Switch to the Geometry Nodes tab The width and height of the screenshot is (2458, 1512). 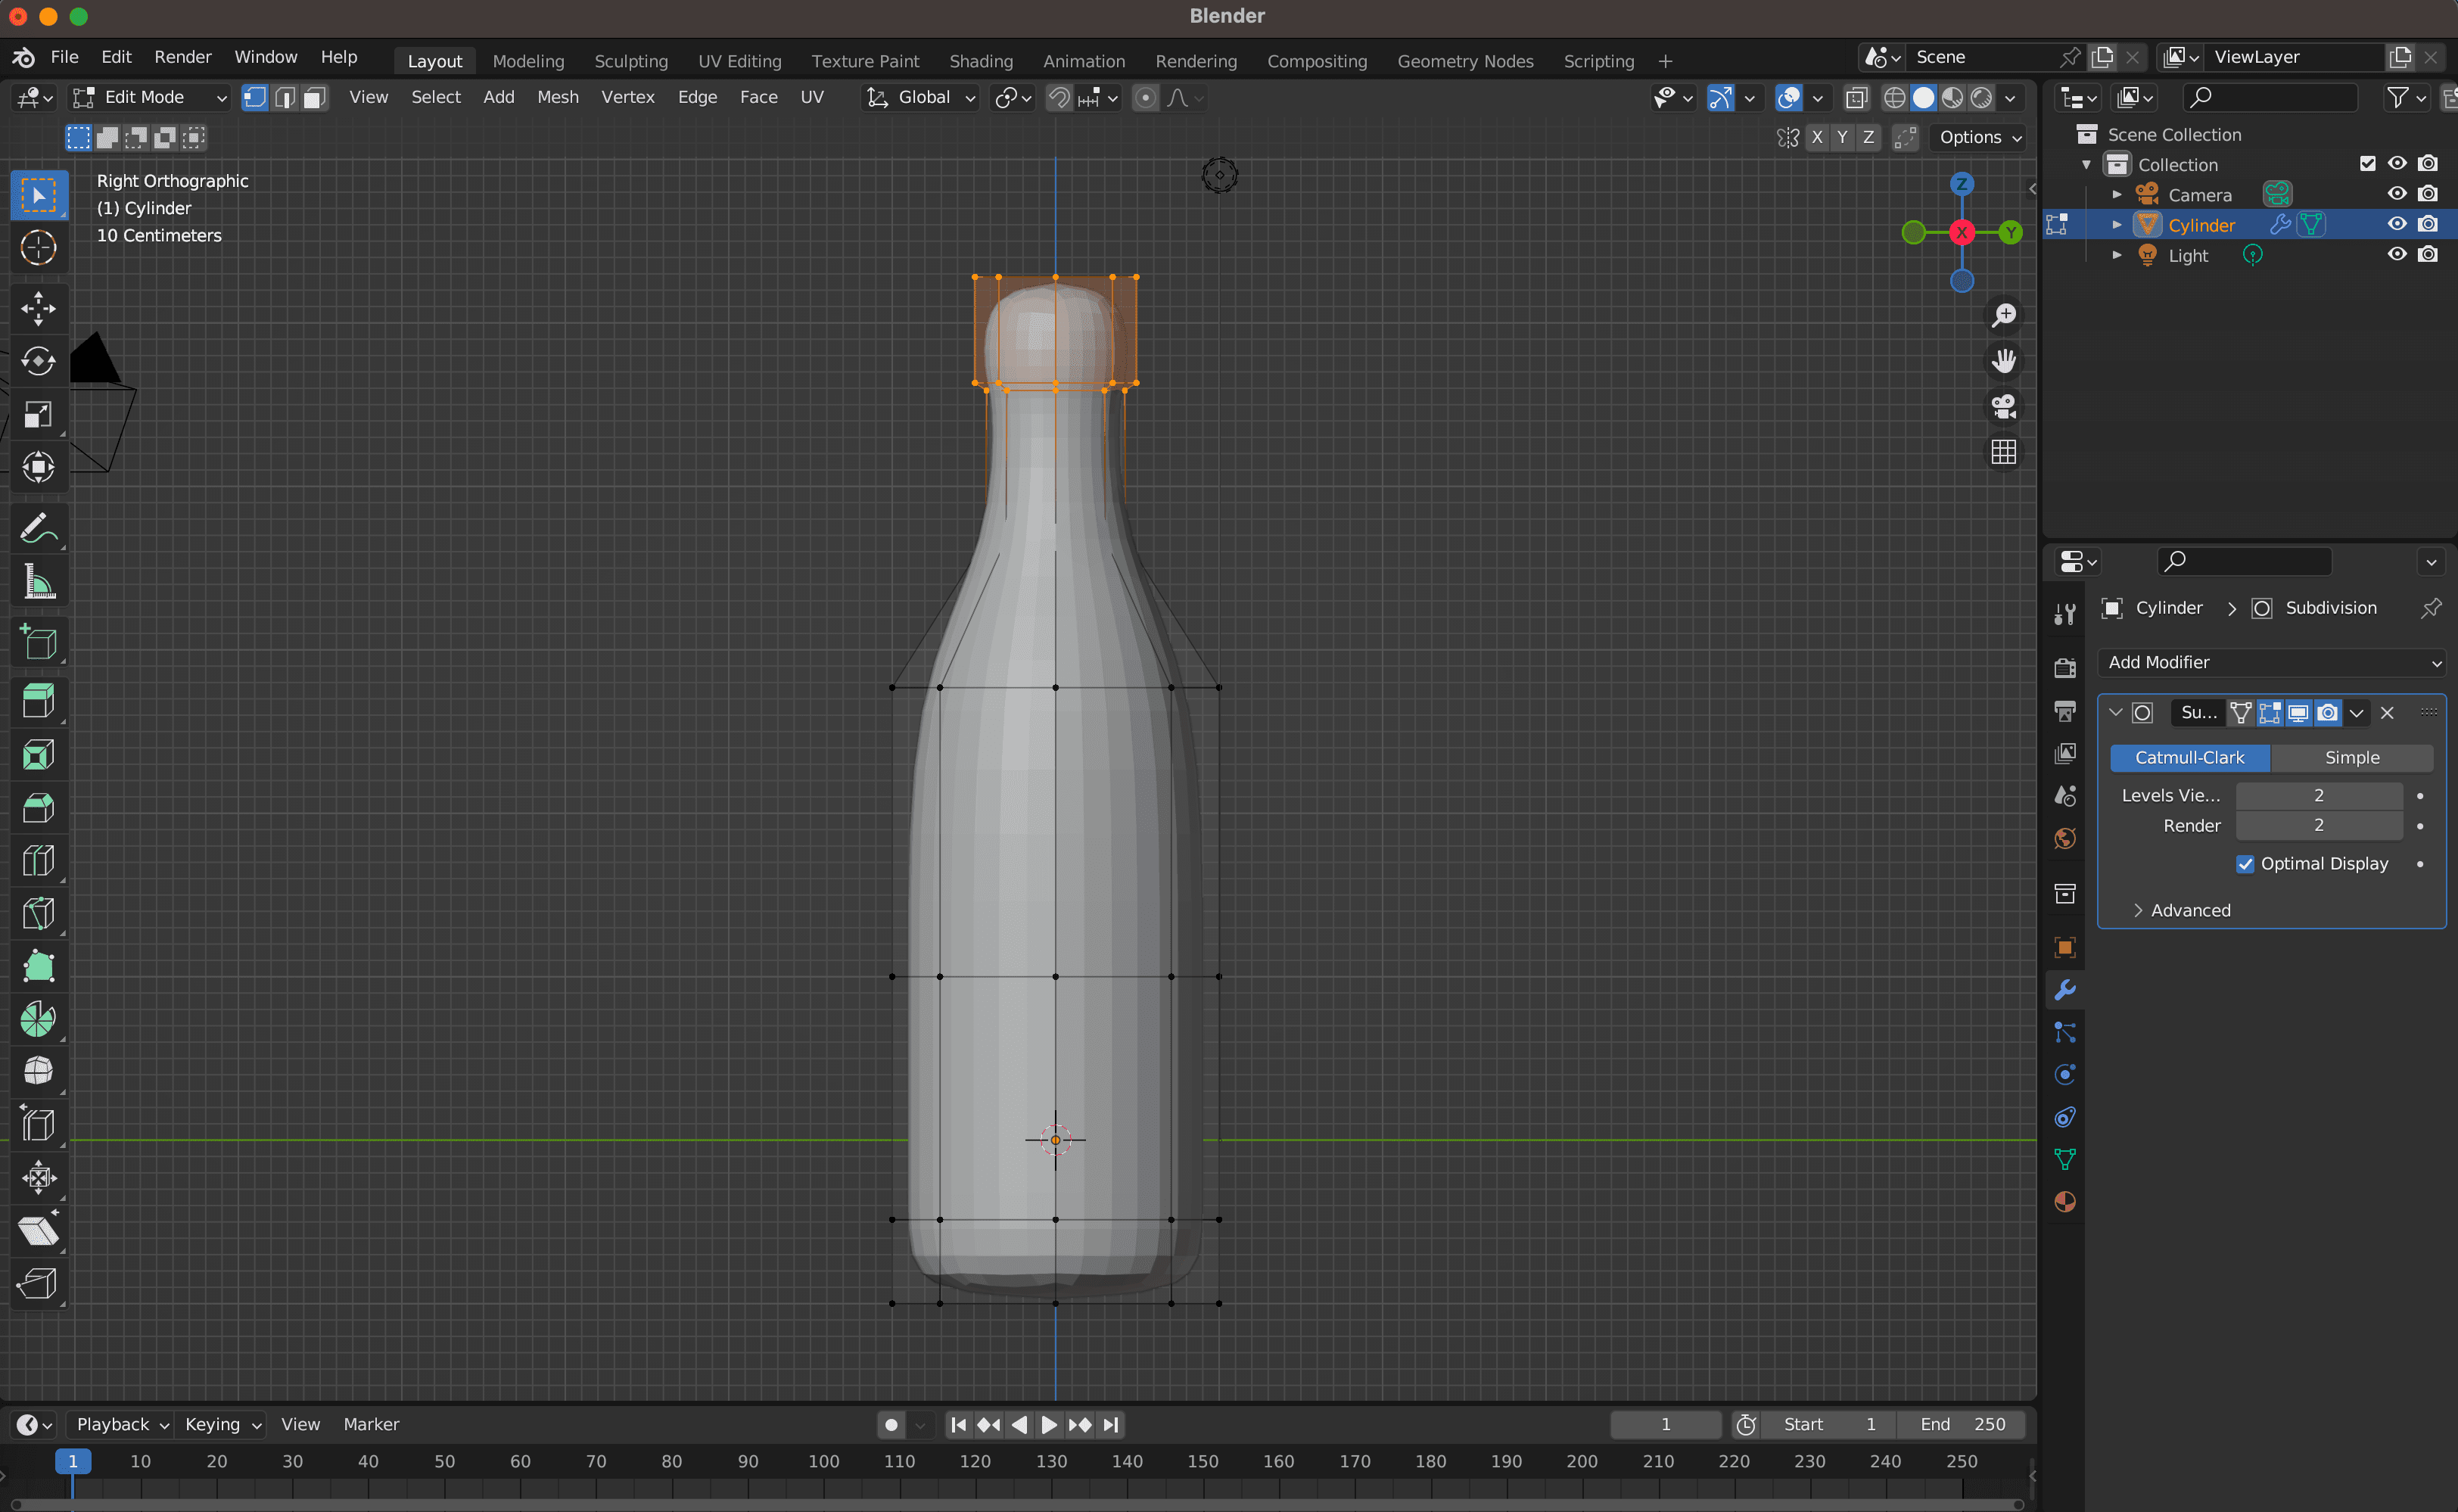pyautogui.click(x=1465, y=61)
